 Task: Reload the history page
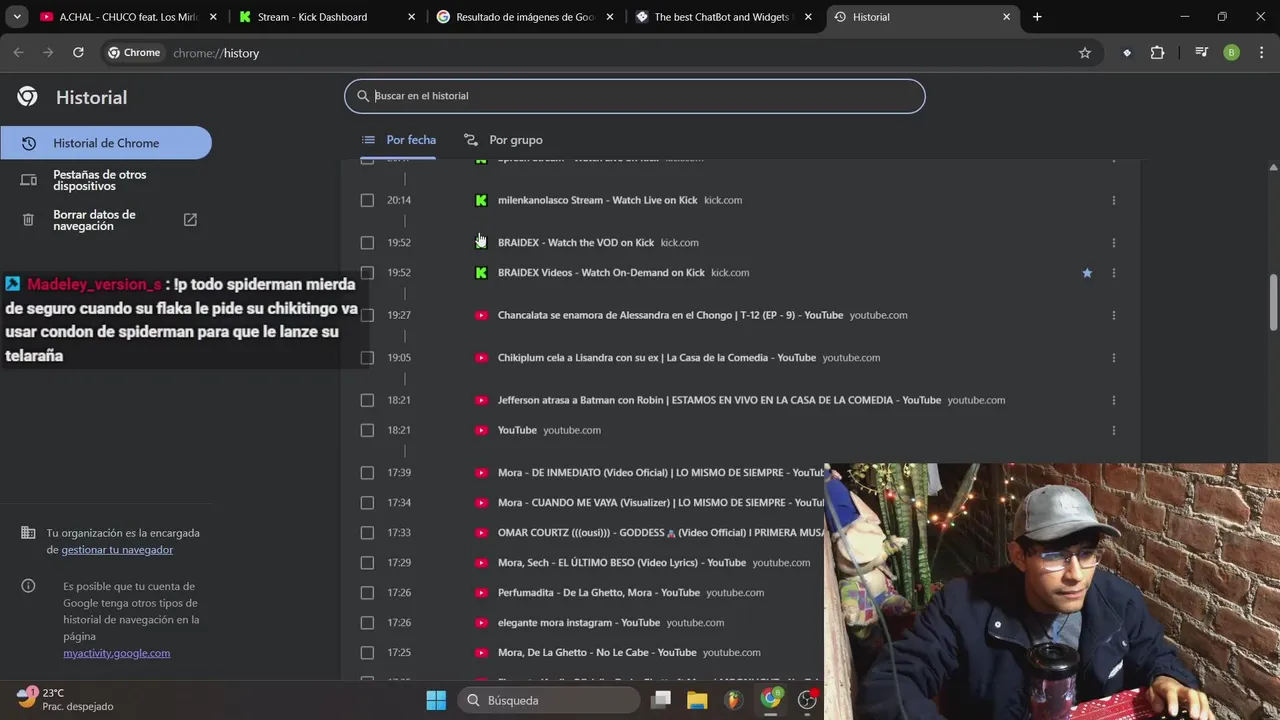(78, 53)
